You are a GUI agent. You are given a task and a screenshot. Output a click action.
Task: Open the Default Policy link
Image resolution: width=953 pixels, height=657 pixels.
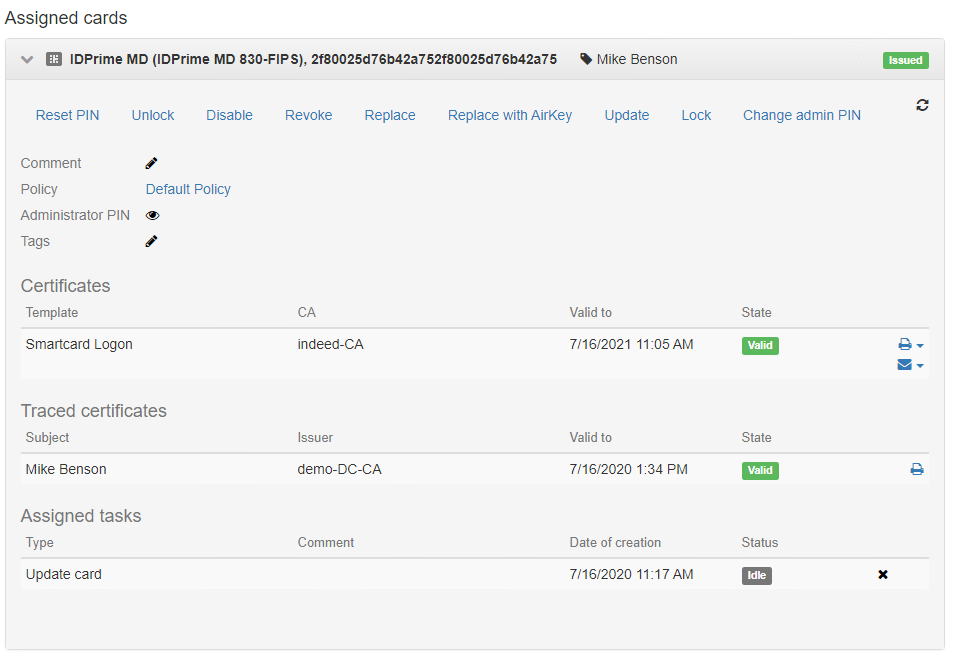click(x=188, y=189)
